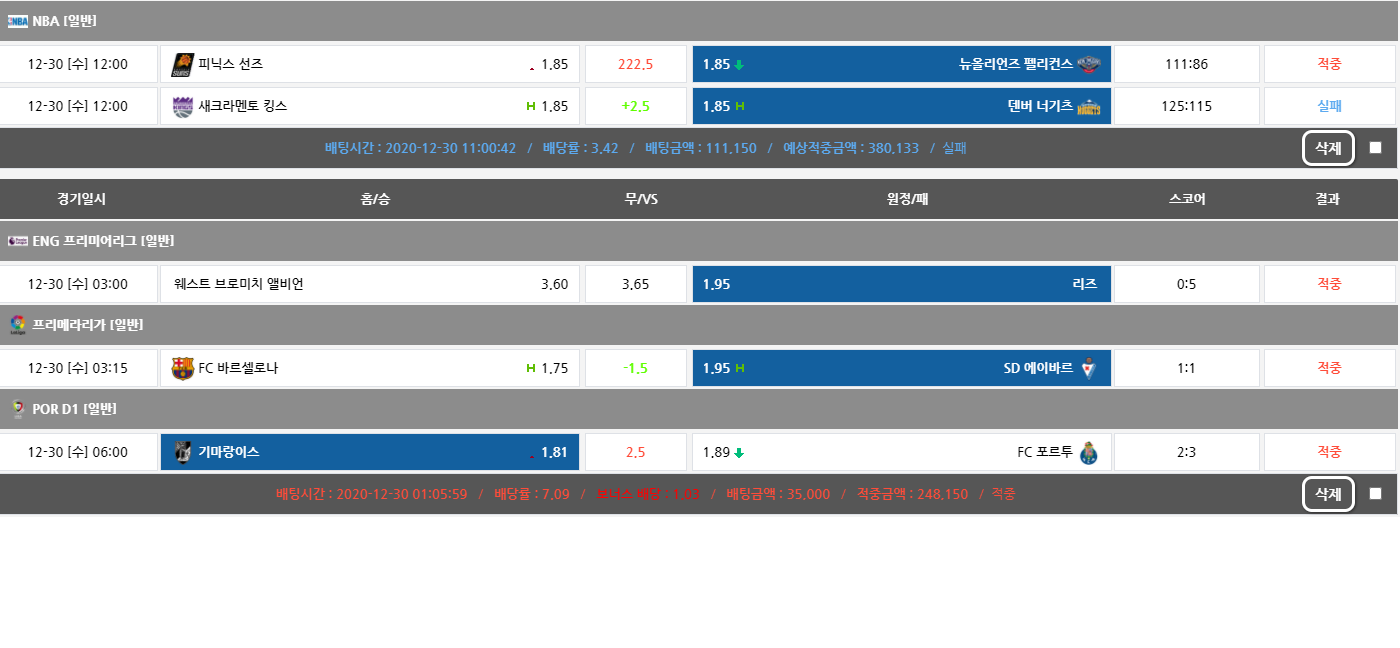Click the NBA league icon
The image size is (1400, 648).
tap(17, 21)
